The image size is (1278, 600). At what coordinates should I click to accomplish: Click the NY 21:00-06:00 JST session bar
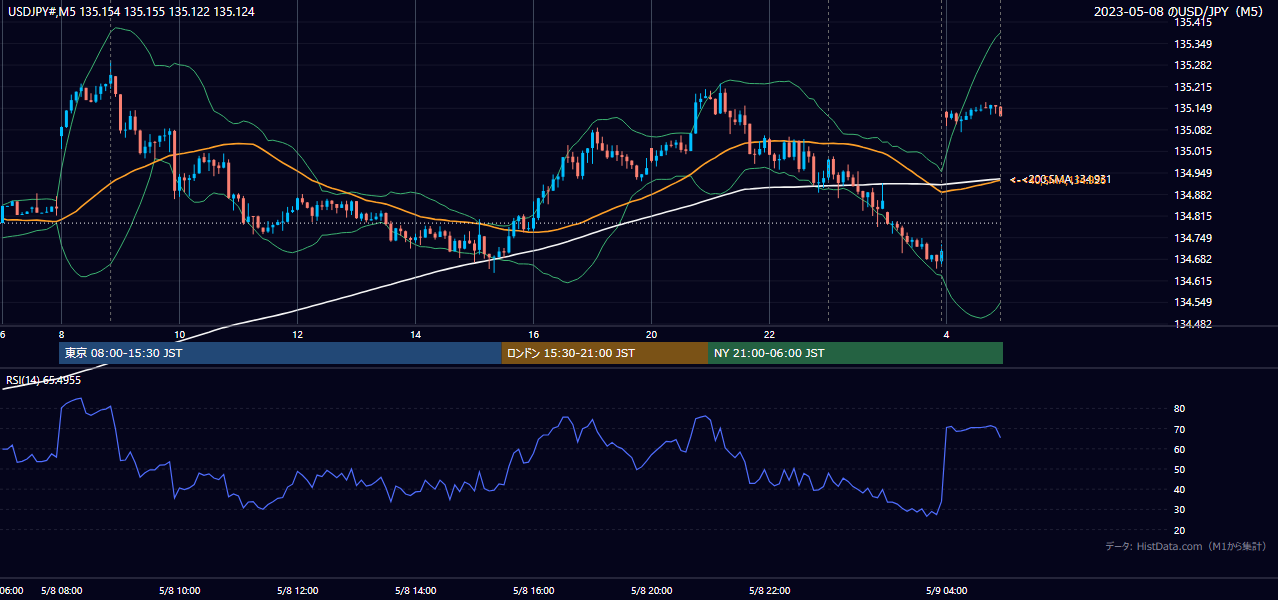coord(855,353)
